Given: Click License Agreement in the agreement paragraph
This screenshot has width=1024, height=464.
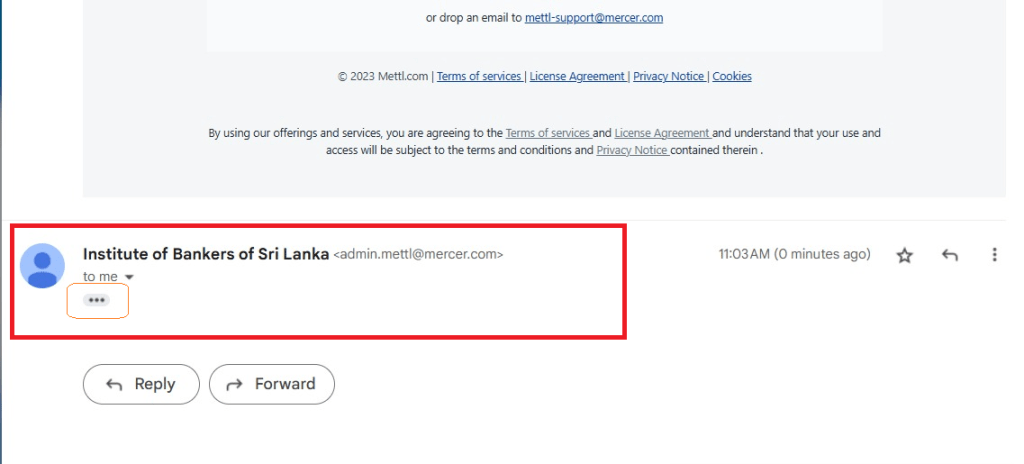Looking at the screenshot, I should tap(661, 132).
